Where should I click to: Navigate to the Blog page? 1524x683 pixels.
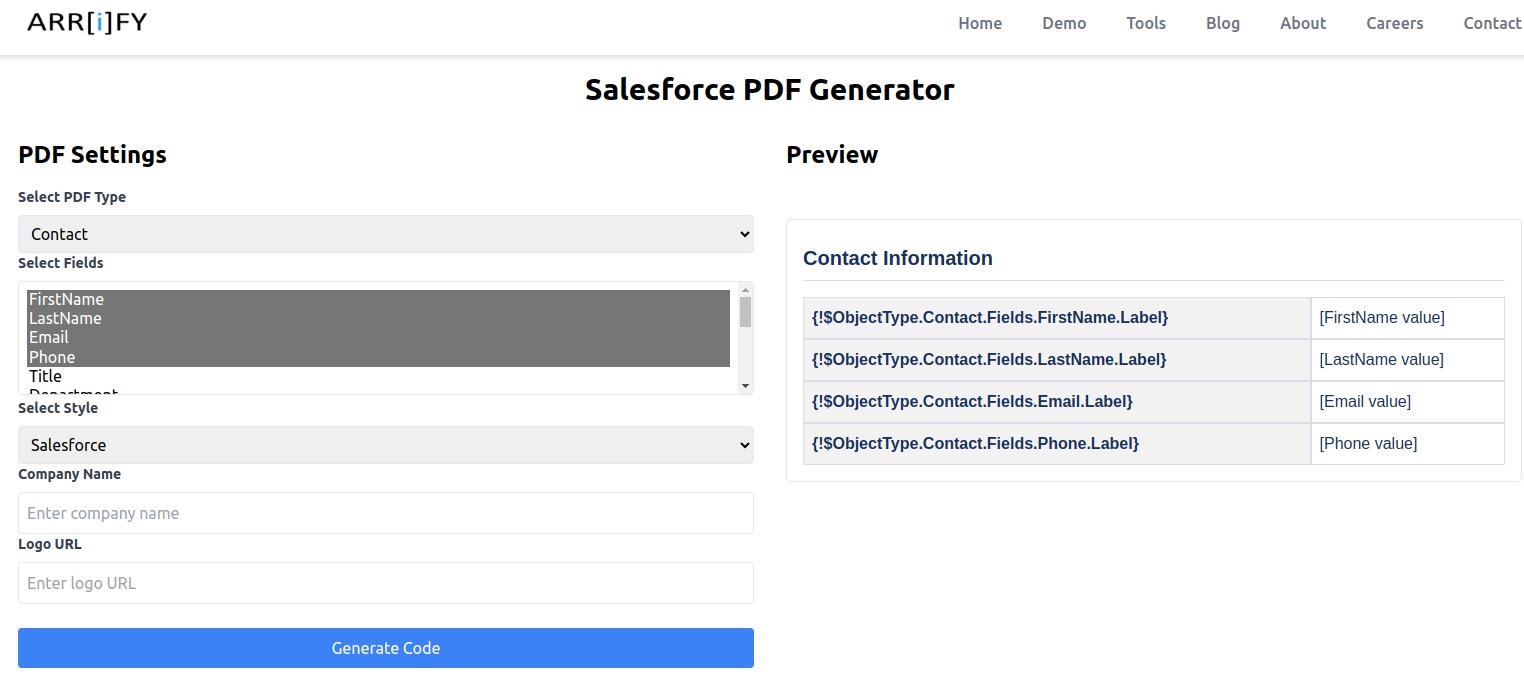click(1222, 23)
